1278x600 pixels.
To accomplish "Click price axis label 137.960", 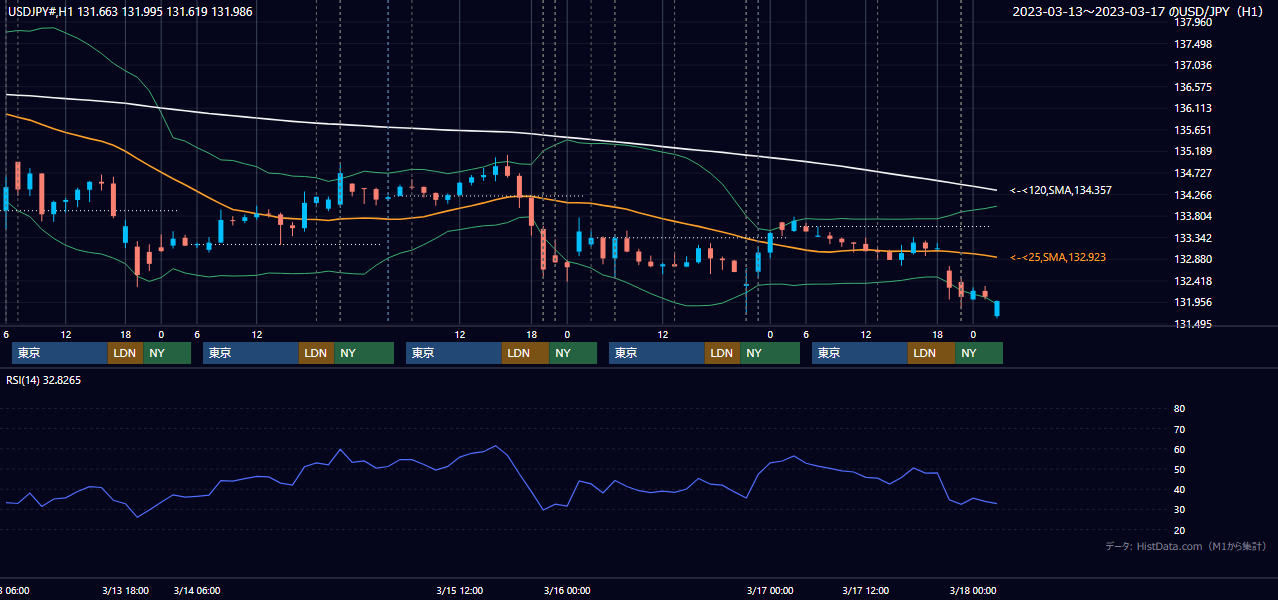I will 1193,22.
